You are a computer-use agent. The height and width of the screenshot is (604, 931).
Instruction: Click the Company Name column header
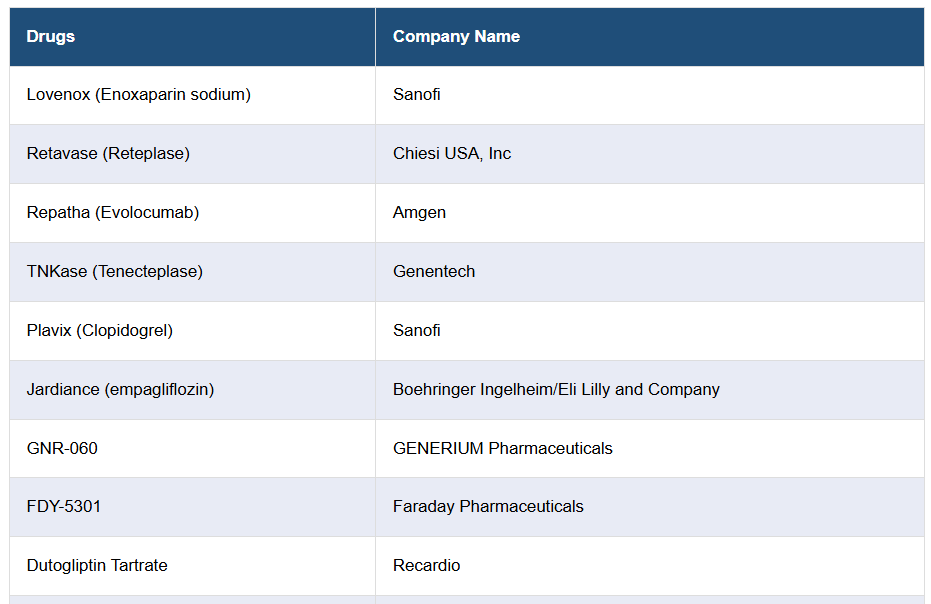456,36
